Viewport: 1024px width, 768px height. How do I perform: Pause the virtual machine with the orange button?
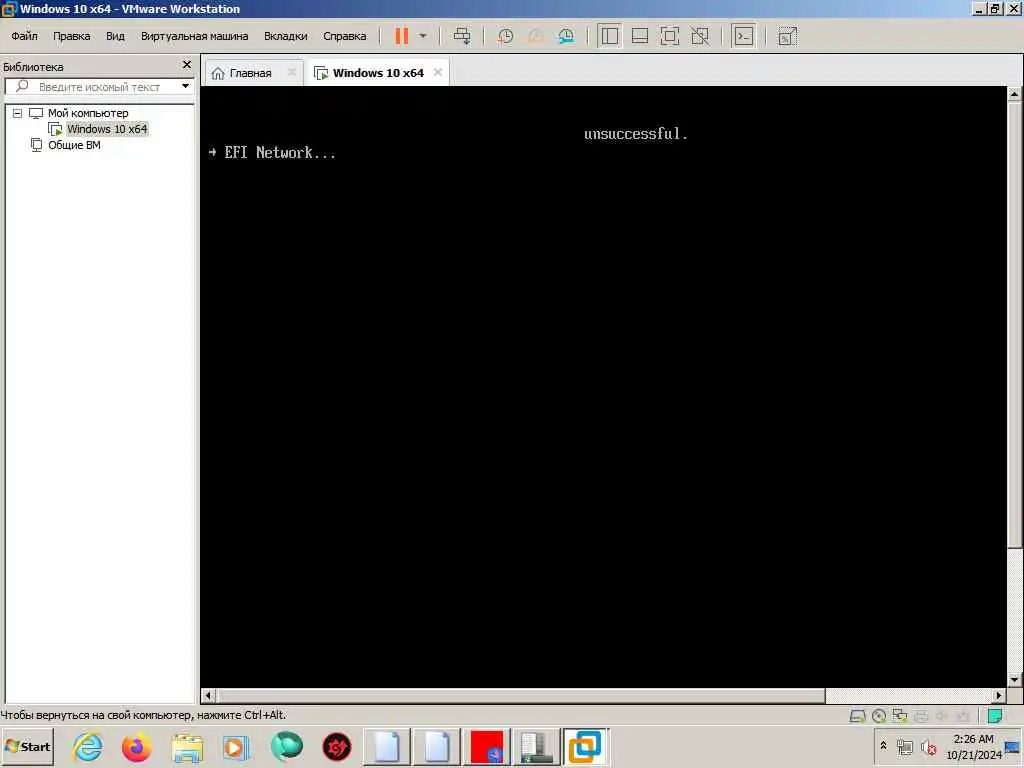(x=402, y=36)
